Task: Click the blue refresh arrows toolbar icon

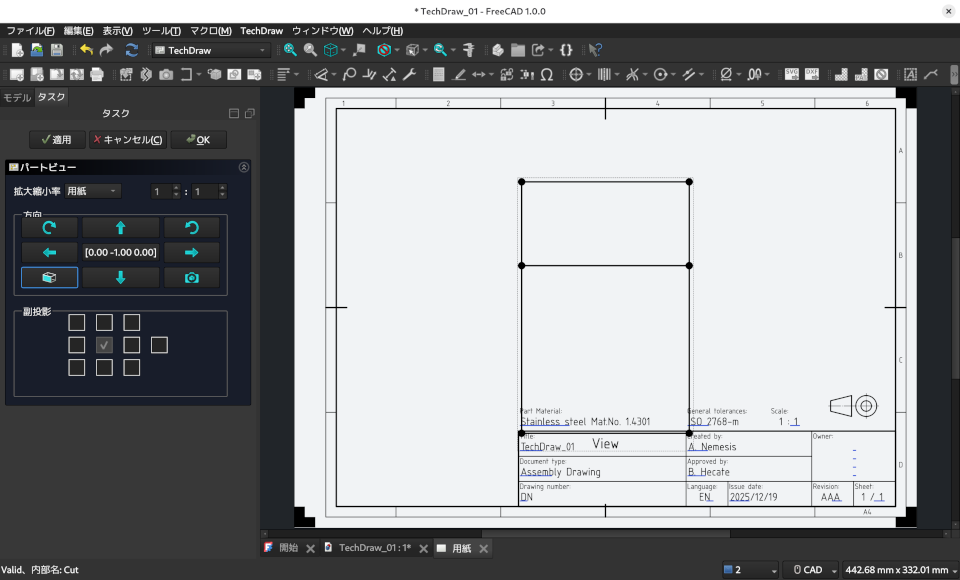Action: tap(131, 50)
